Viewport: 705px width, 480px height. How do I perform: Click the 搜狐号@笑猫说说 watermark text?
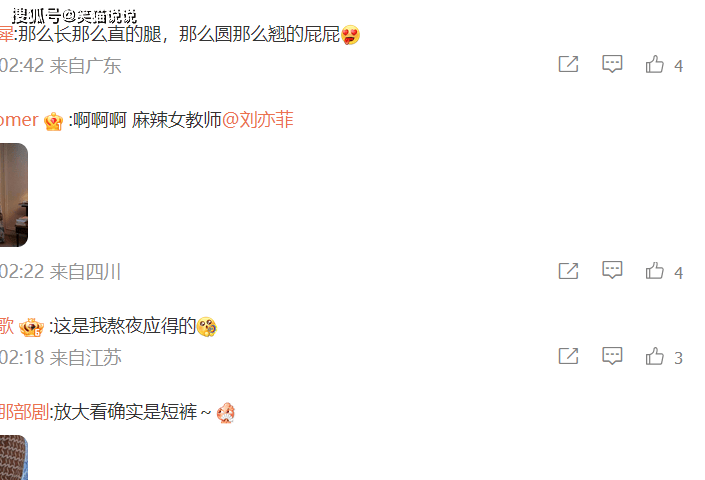click(74, 17)
